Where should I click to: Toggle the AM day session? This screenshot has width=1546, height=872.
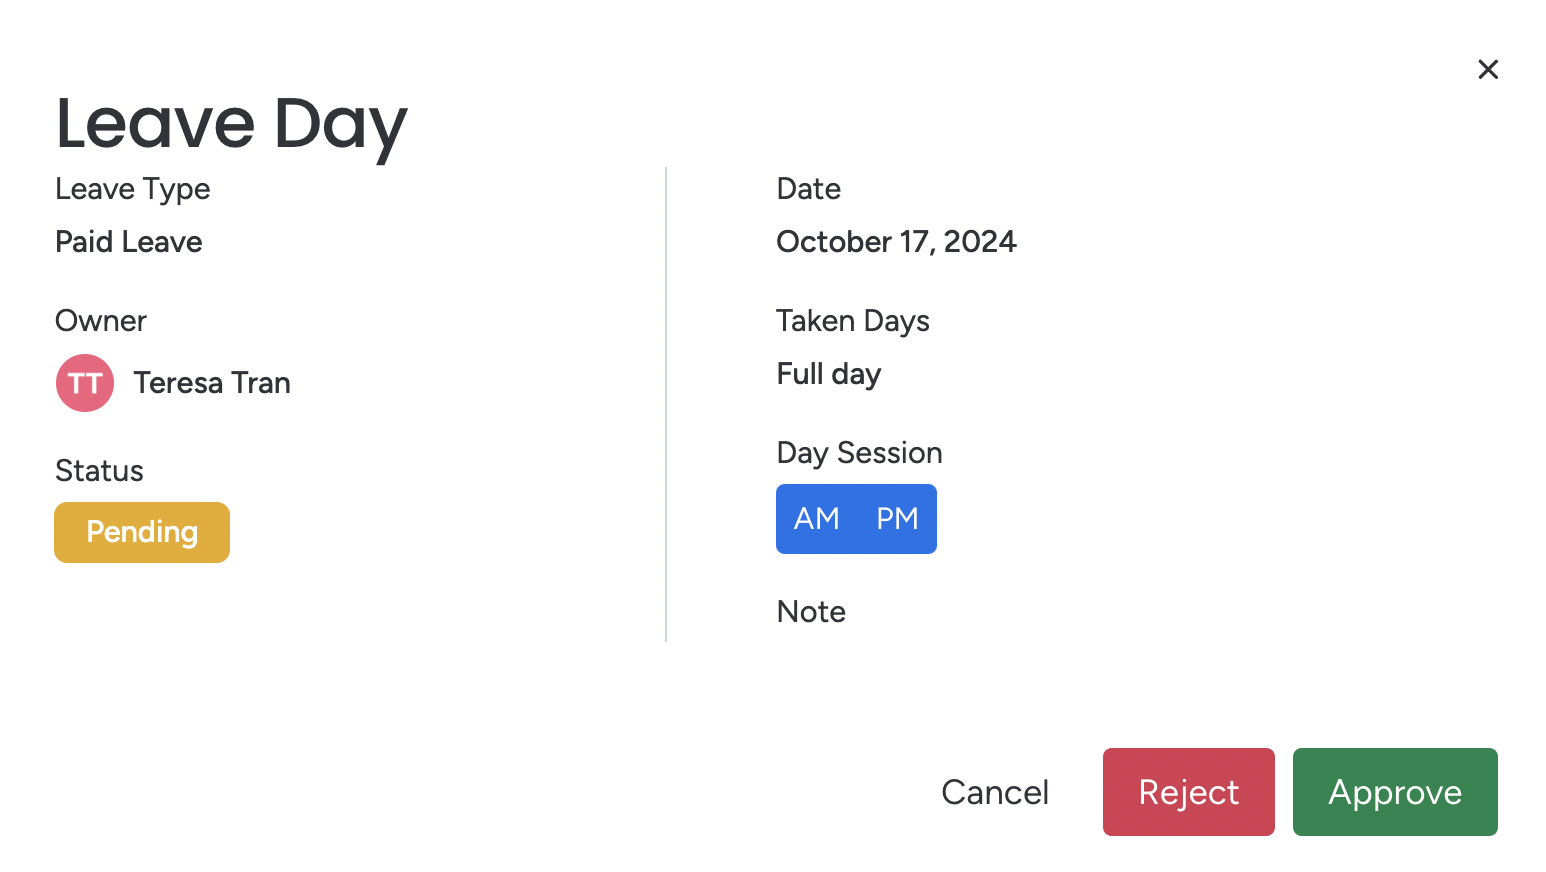tap(816, 519)
